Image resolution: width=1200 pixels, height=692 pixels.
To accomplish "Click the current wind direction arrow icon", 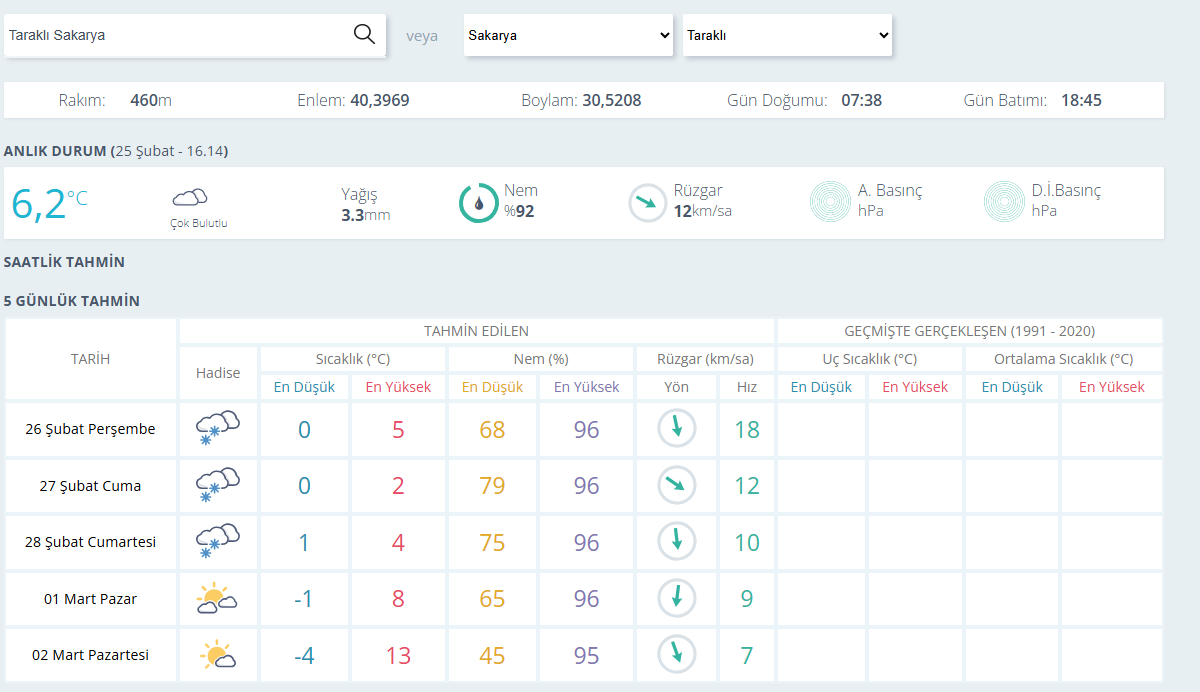I will [x=648, y=203].
